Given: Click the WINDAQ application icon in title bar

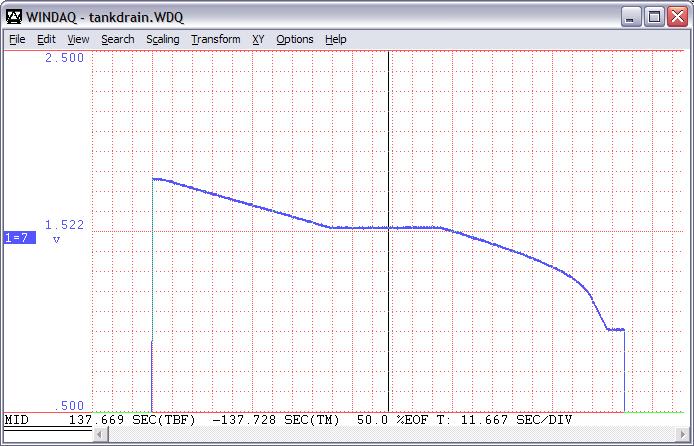Looking at the screenshot, I should coord(14,16).
